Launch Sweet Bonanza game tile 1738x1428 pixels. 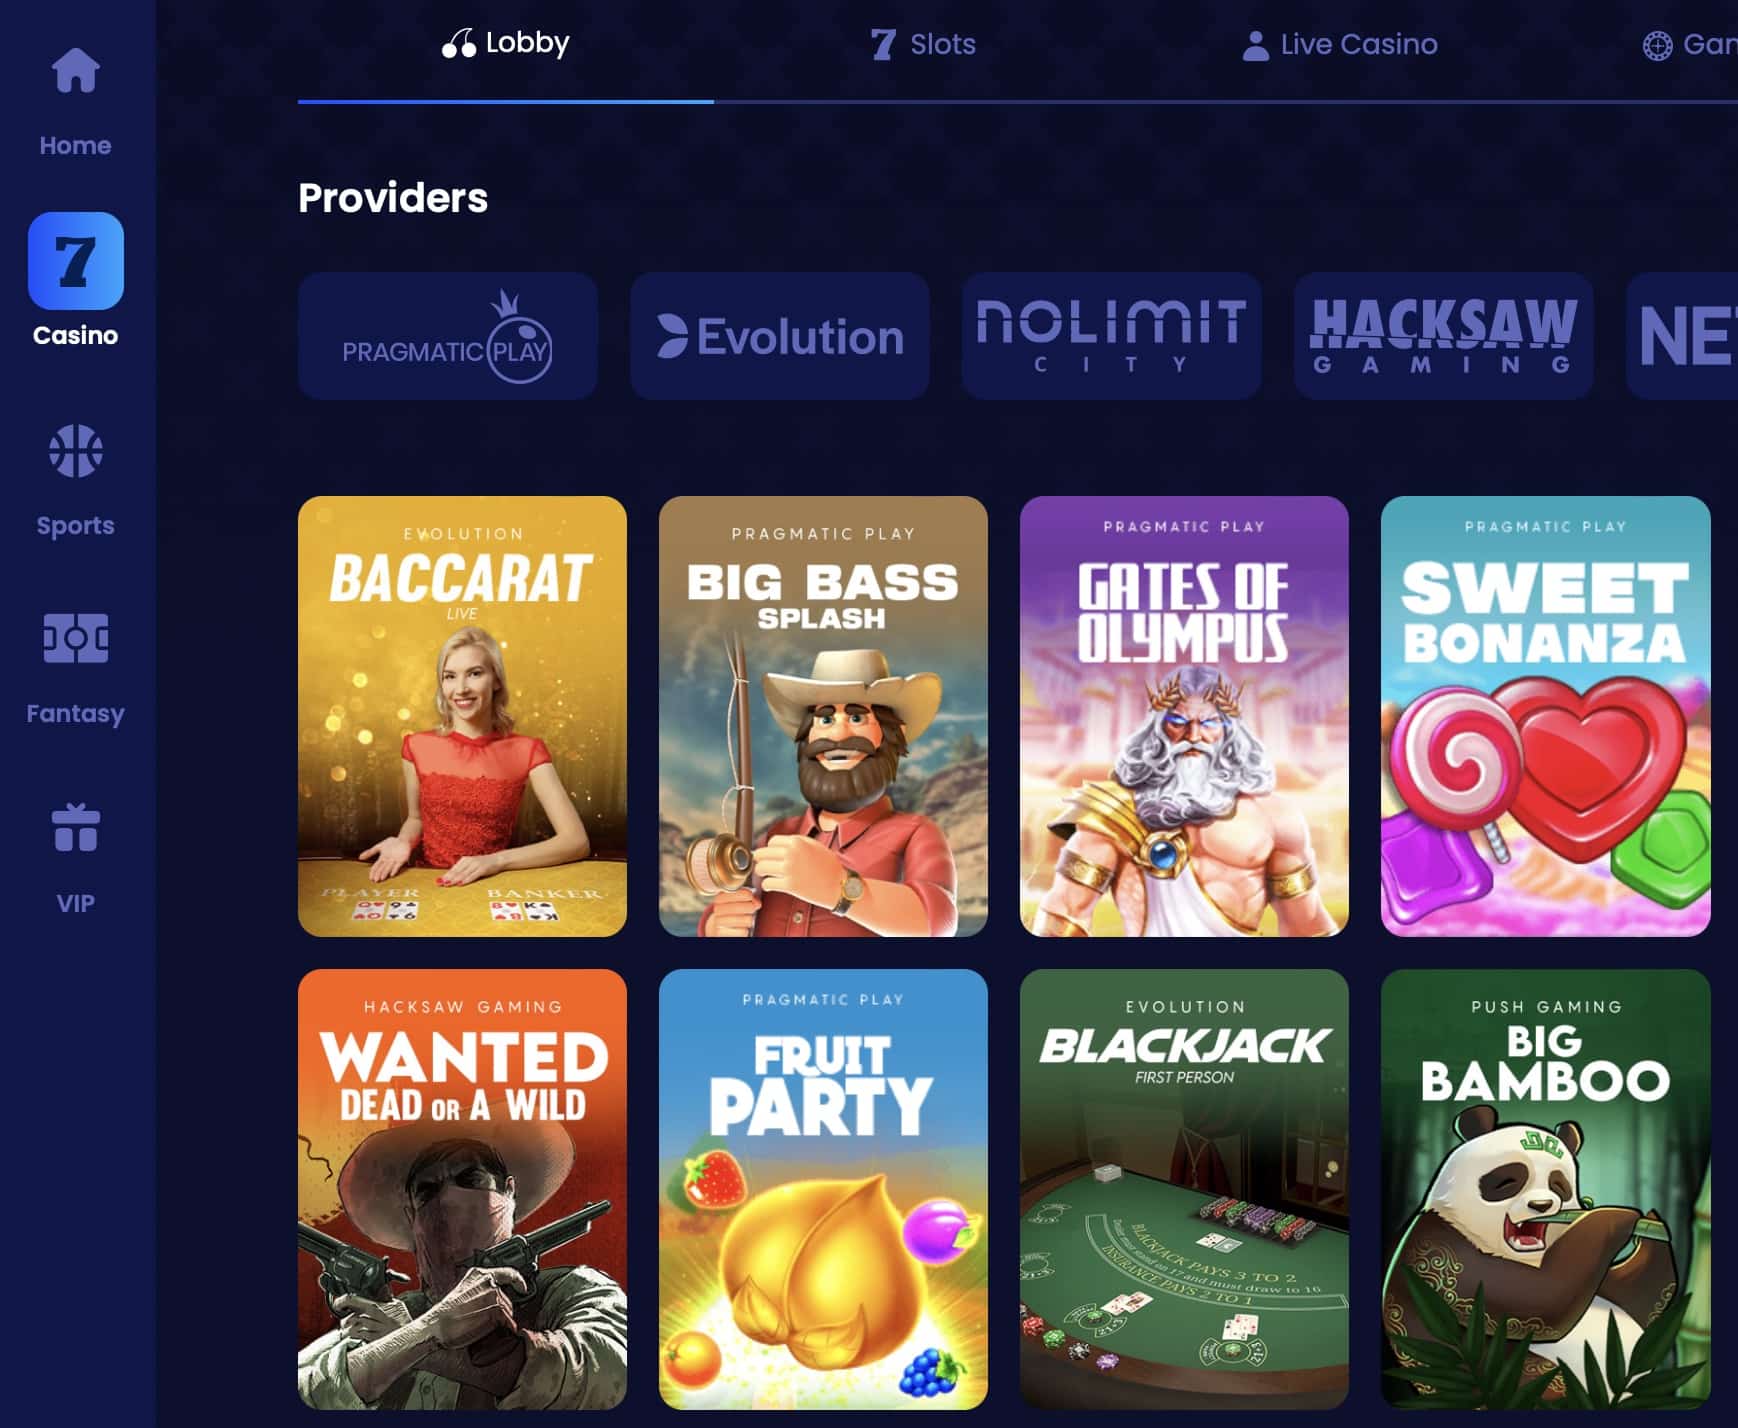[1546, 716]
